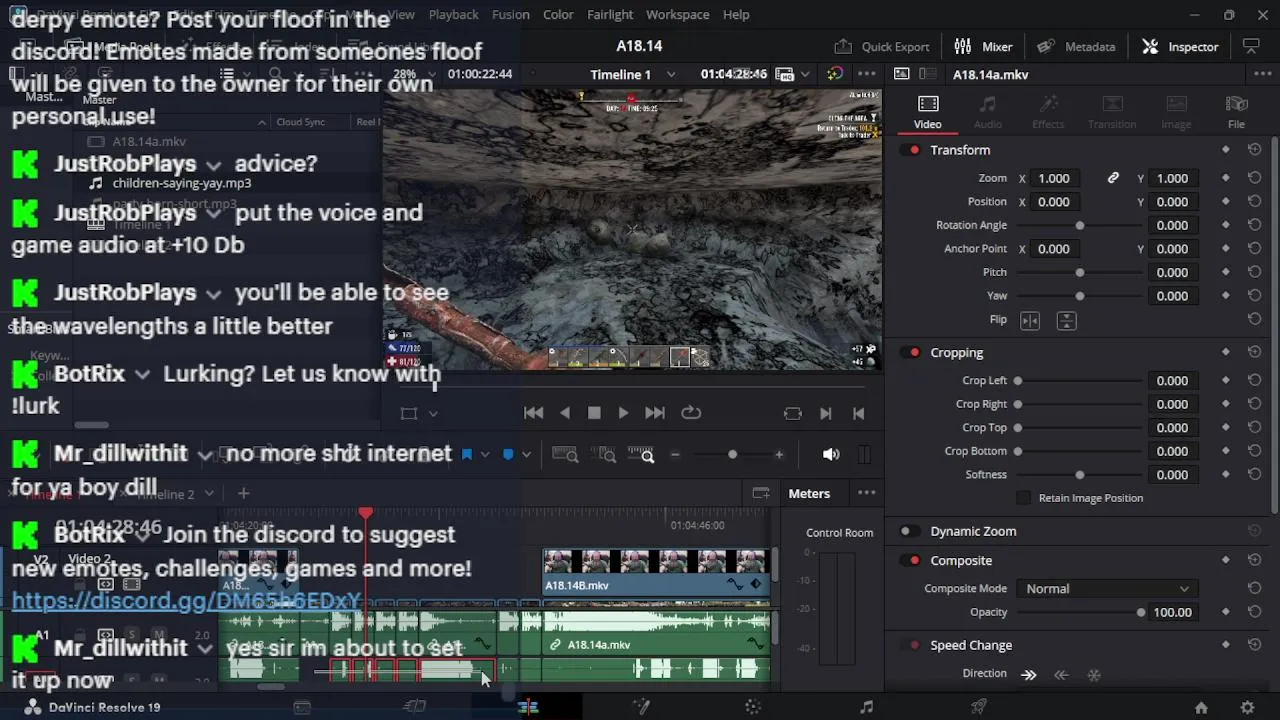Click the blue flag icon

coord(467,454)
